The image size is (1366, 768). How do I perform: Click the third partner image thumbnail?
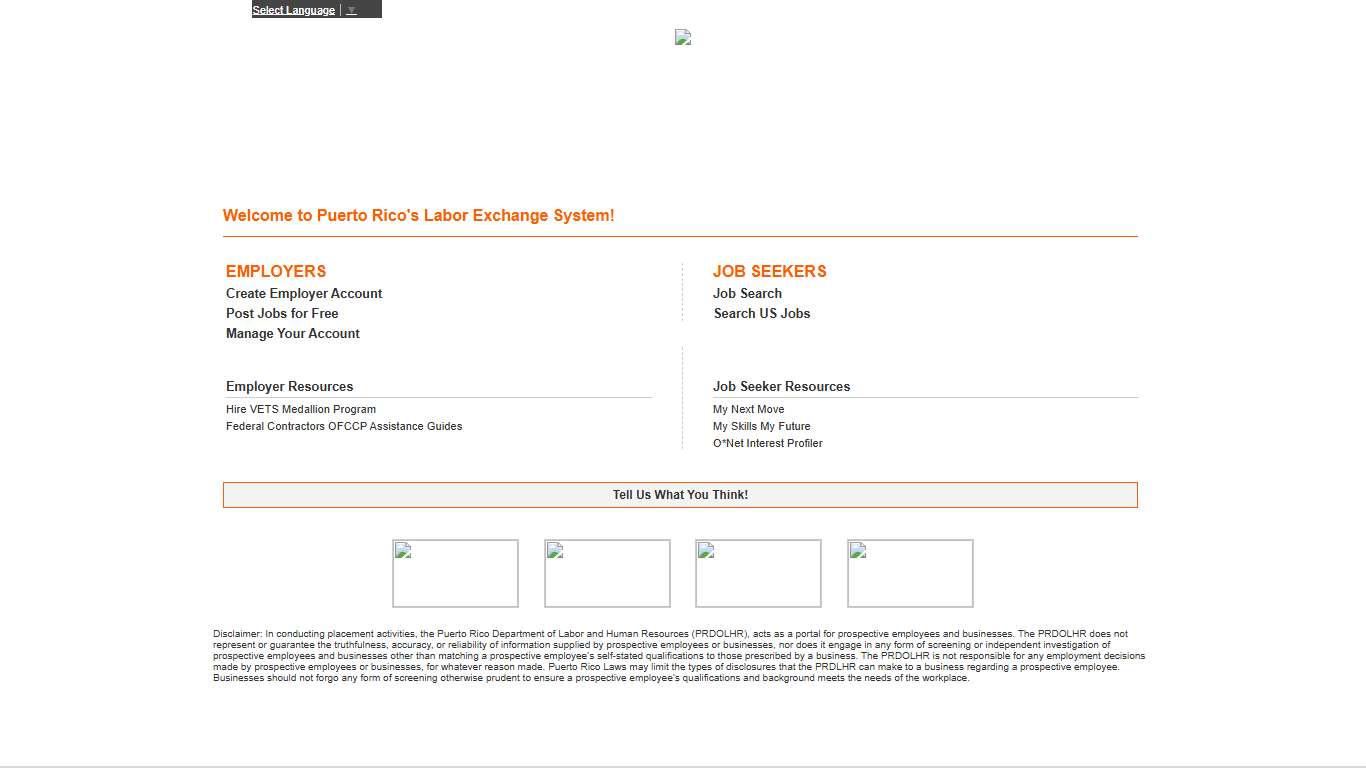(x=758, y=573)
